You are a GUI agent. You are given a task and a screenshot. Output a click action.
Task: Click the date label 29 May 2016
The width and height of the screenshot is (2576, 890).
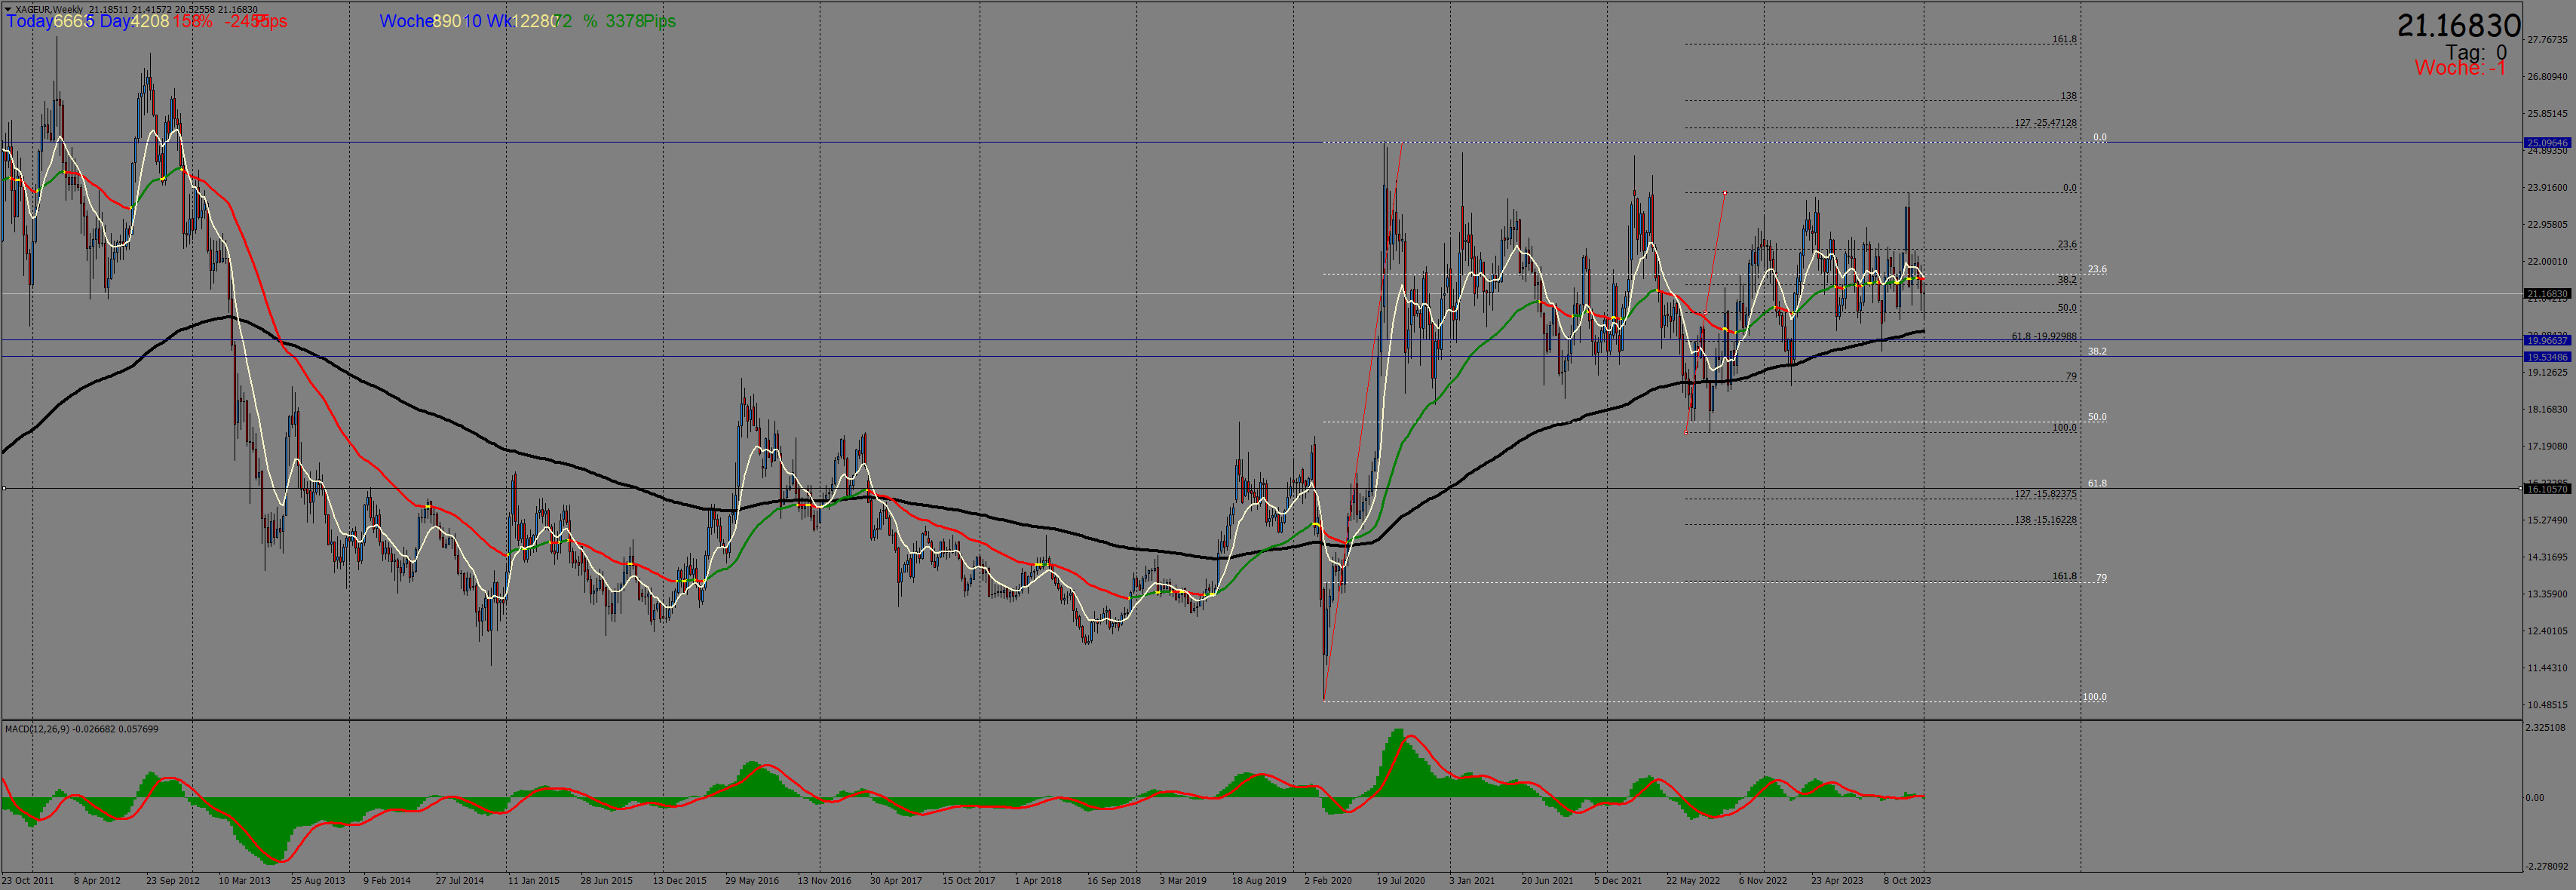[752, 881]
